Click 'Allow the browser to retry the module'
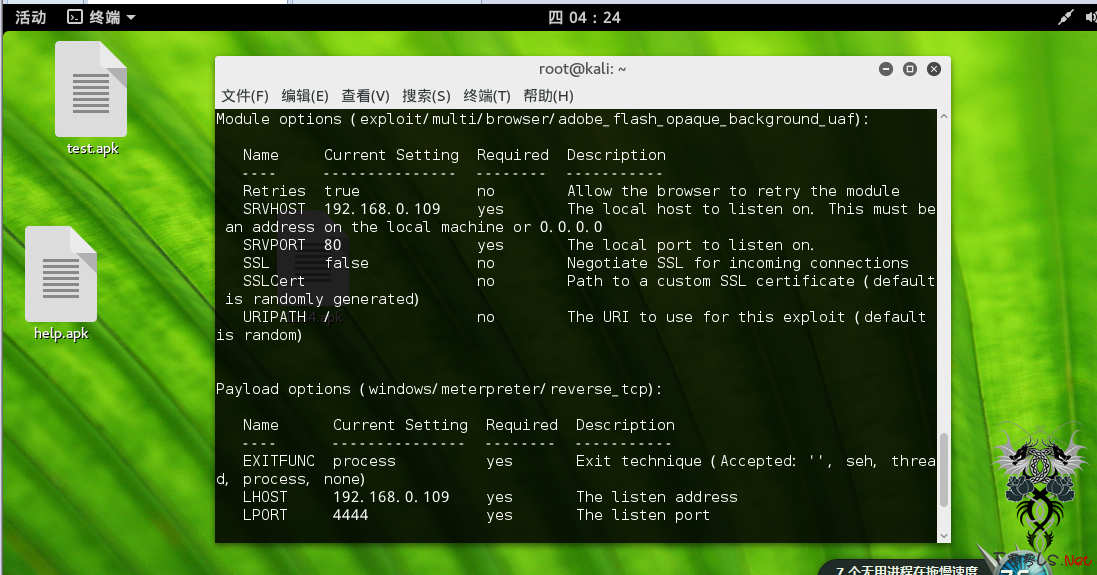The image size is (1097, 575). (x=733, y=191)
